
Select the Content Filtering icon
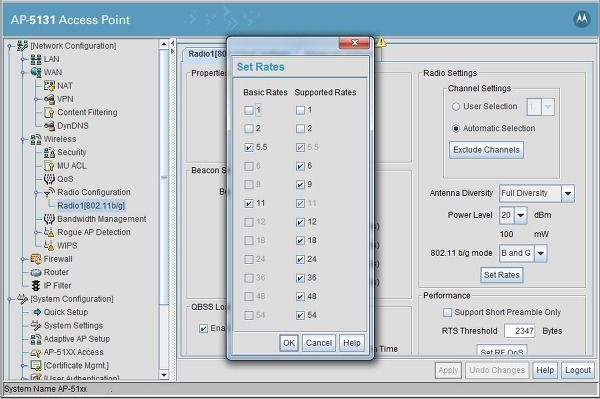click(x=49, y=112)
